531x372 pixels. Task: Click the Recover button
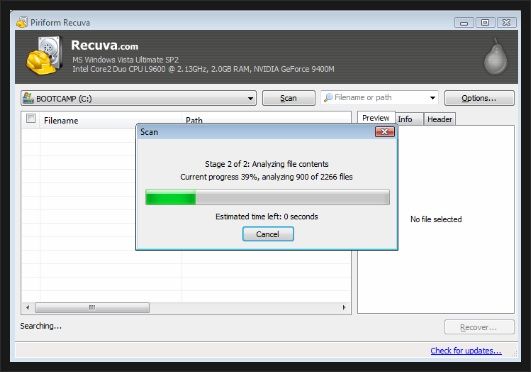tap(479, 328)
